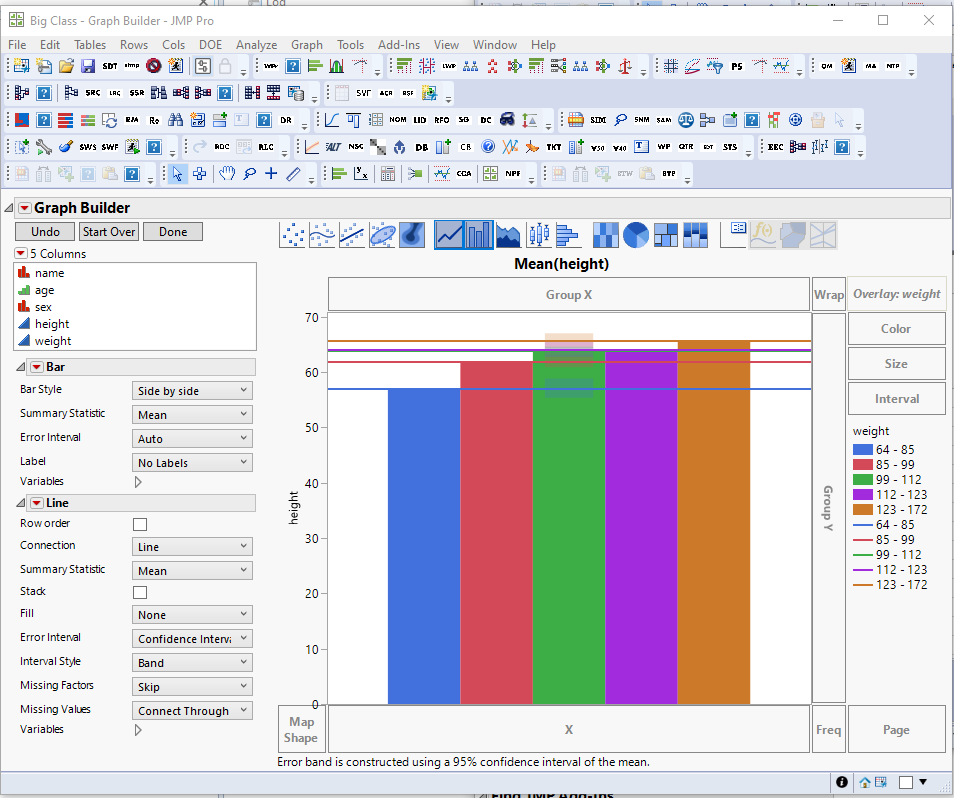Screen dimensions: 954x798
Task: Open the Graph Builder red triangle menu
Action: (x=25, y=207)
